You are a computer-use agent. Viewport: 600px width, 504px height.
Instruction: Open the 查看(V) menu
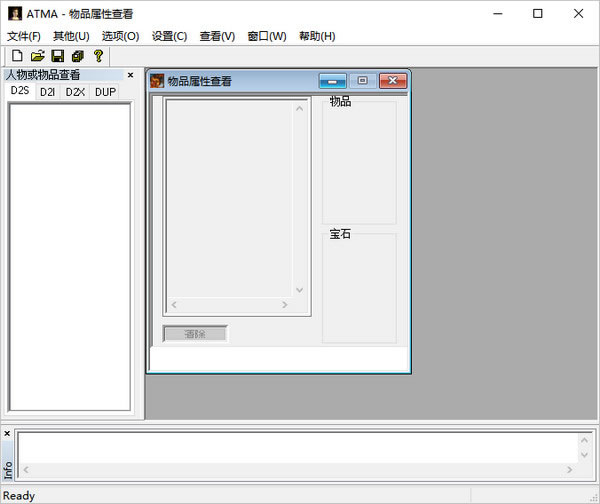[217, 36]
